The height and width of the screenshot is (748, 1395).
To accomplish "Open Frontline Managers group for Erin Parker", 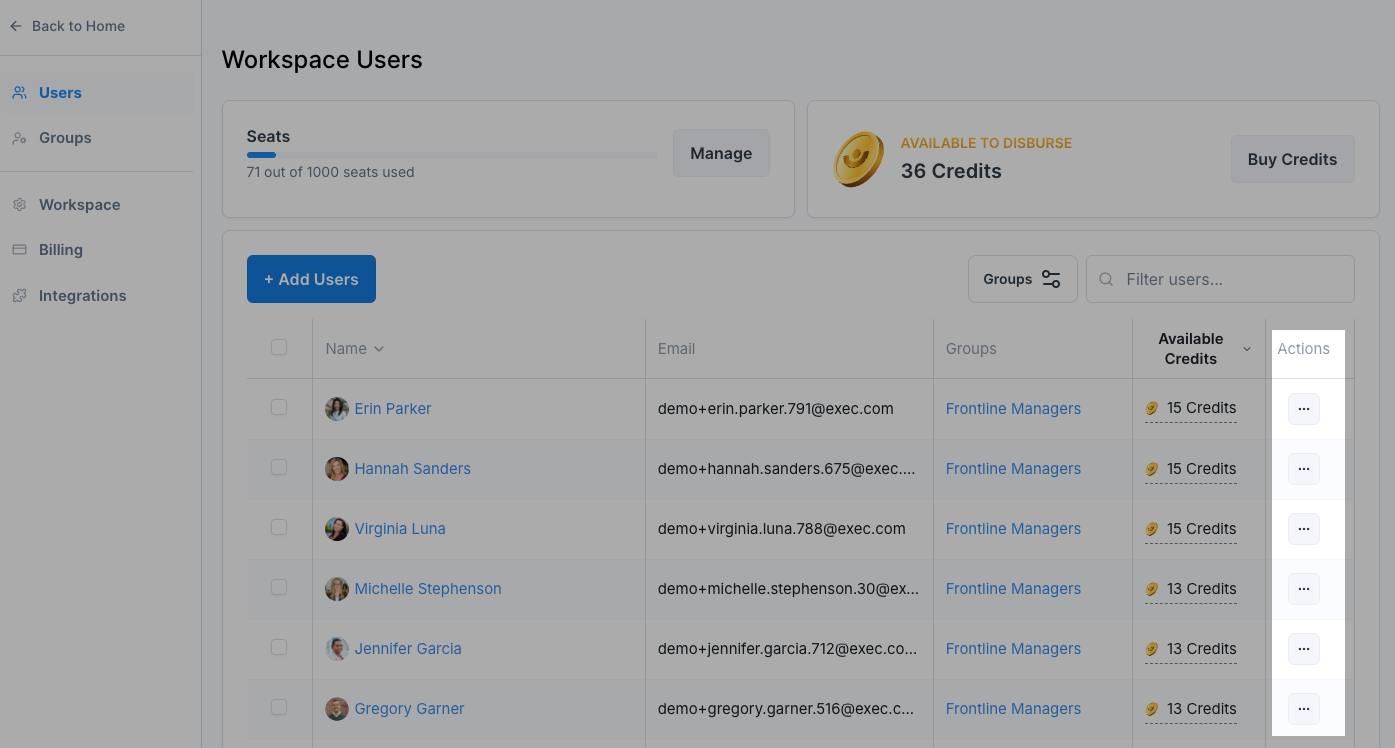I will [x=1013, y=409].
